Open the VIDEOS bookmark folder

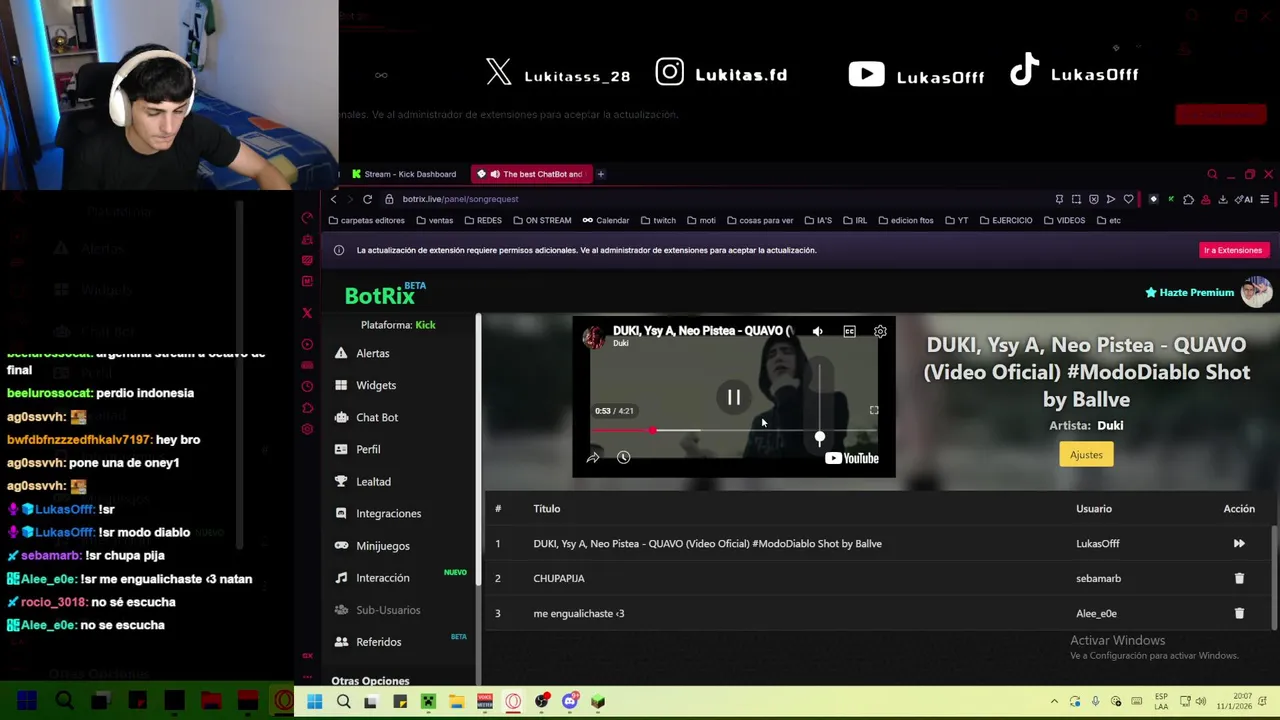pyautogui.click(x=1063, y=220)
